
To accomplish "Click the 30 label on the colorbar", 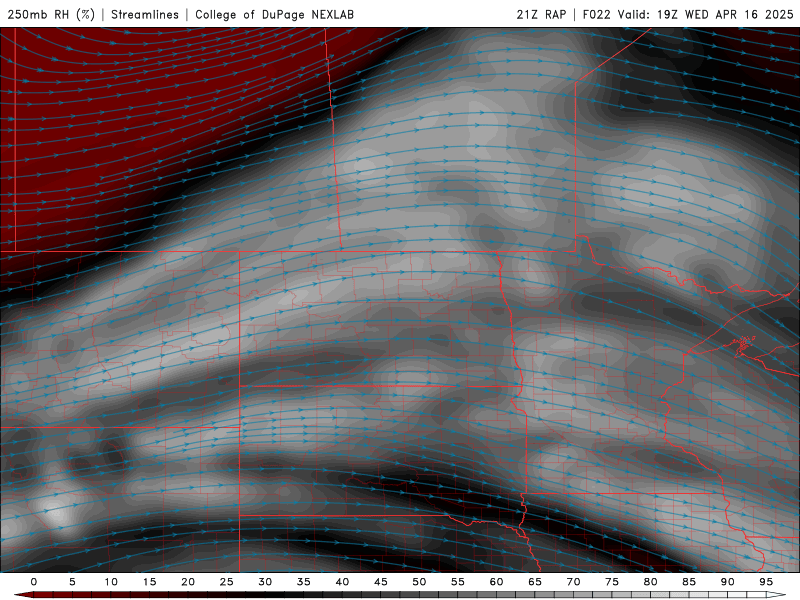I will [x=265, y=582].
